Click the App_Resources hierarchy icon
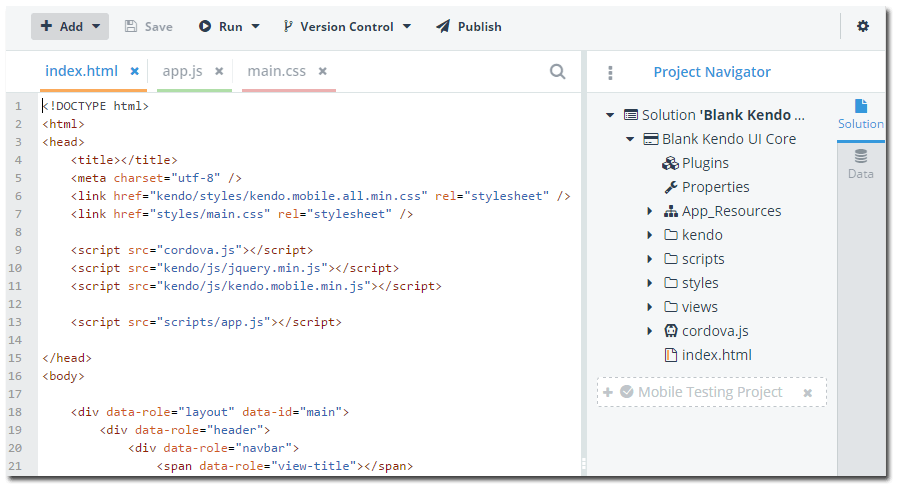 pyautogui.click(x=671, y=212)
